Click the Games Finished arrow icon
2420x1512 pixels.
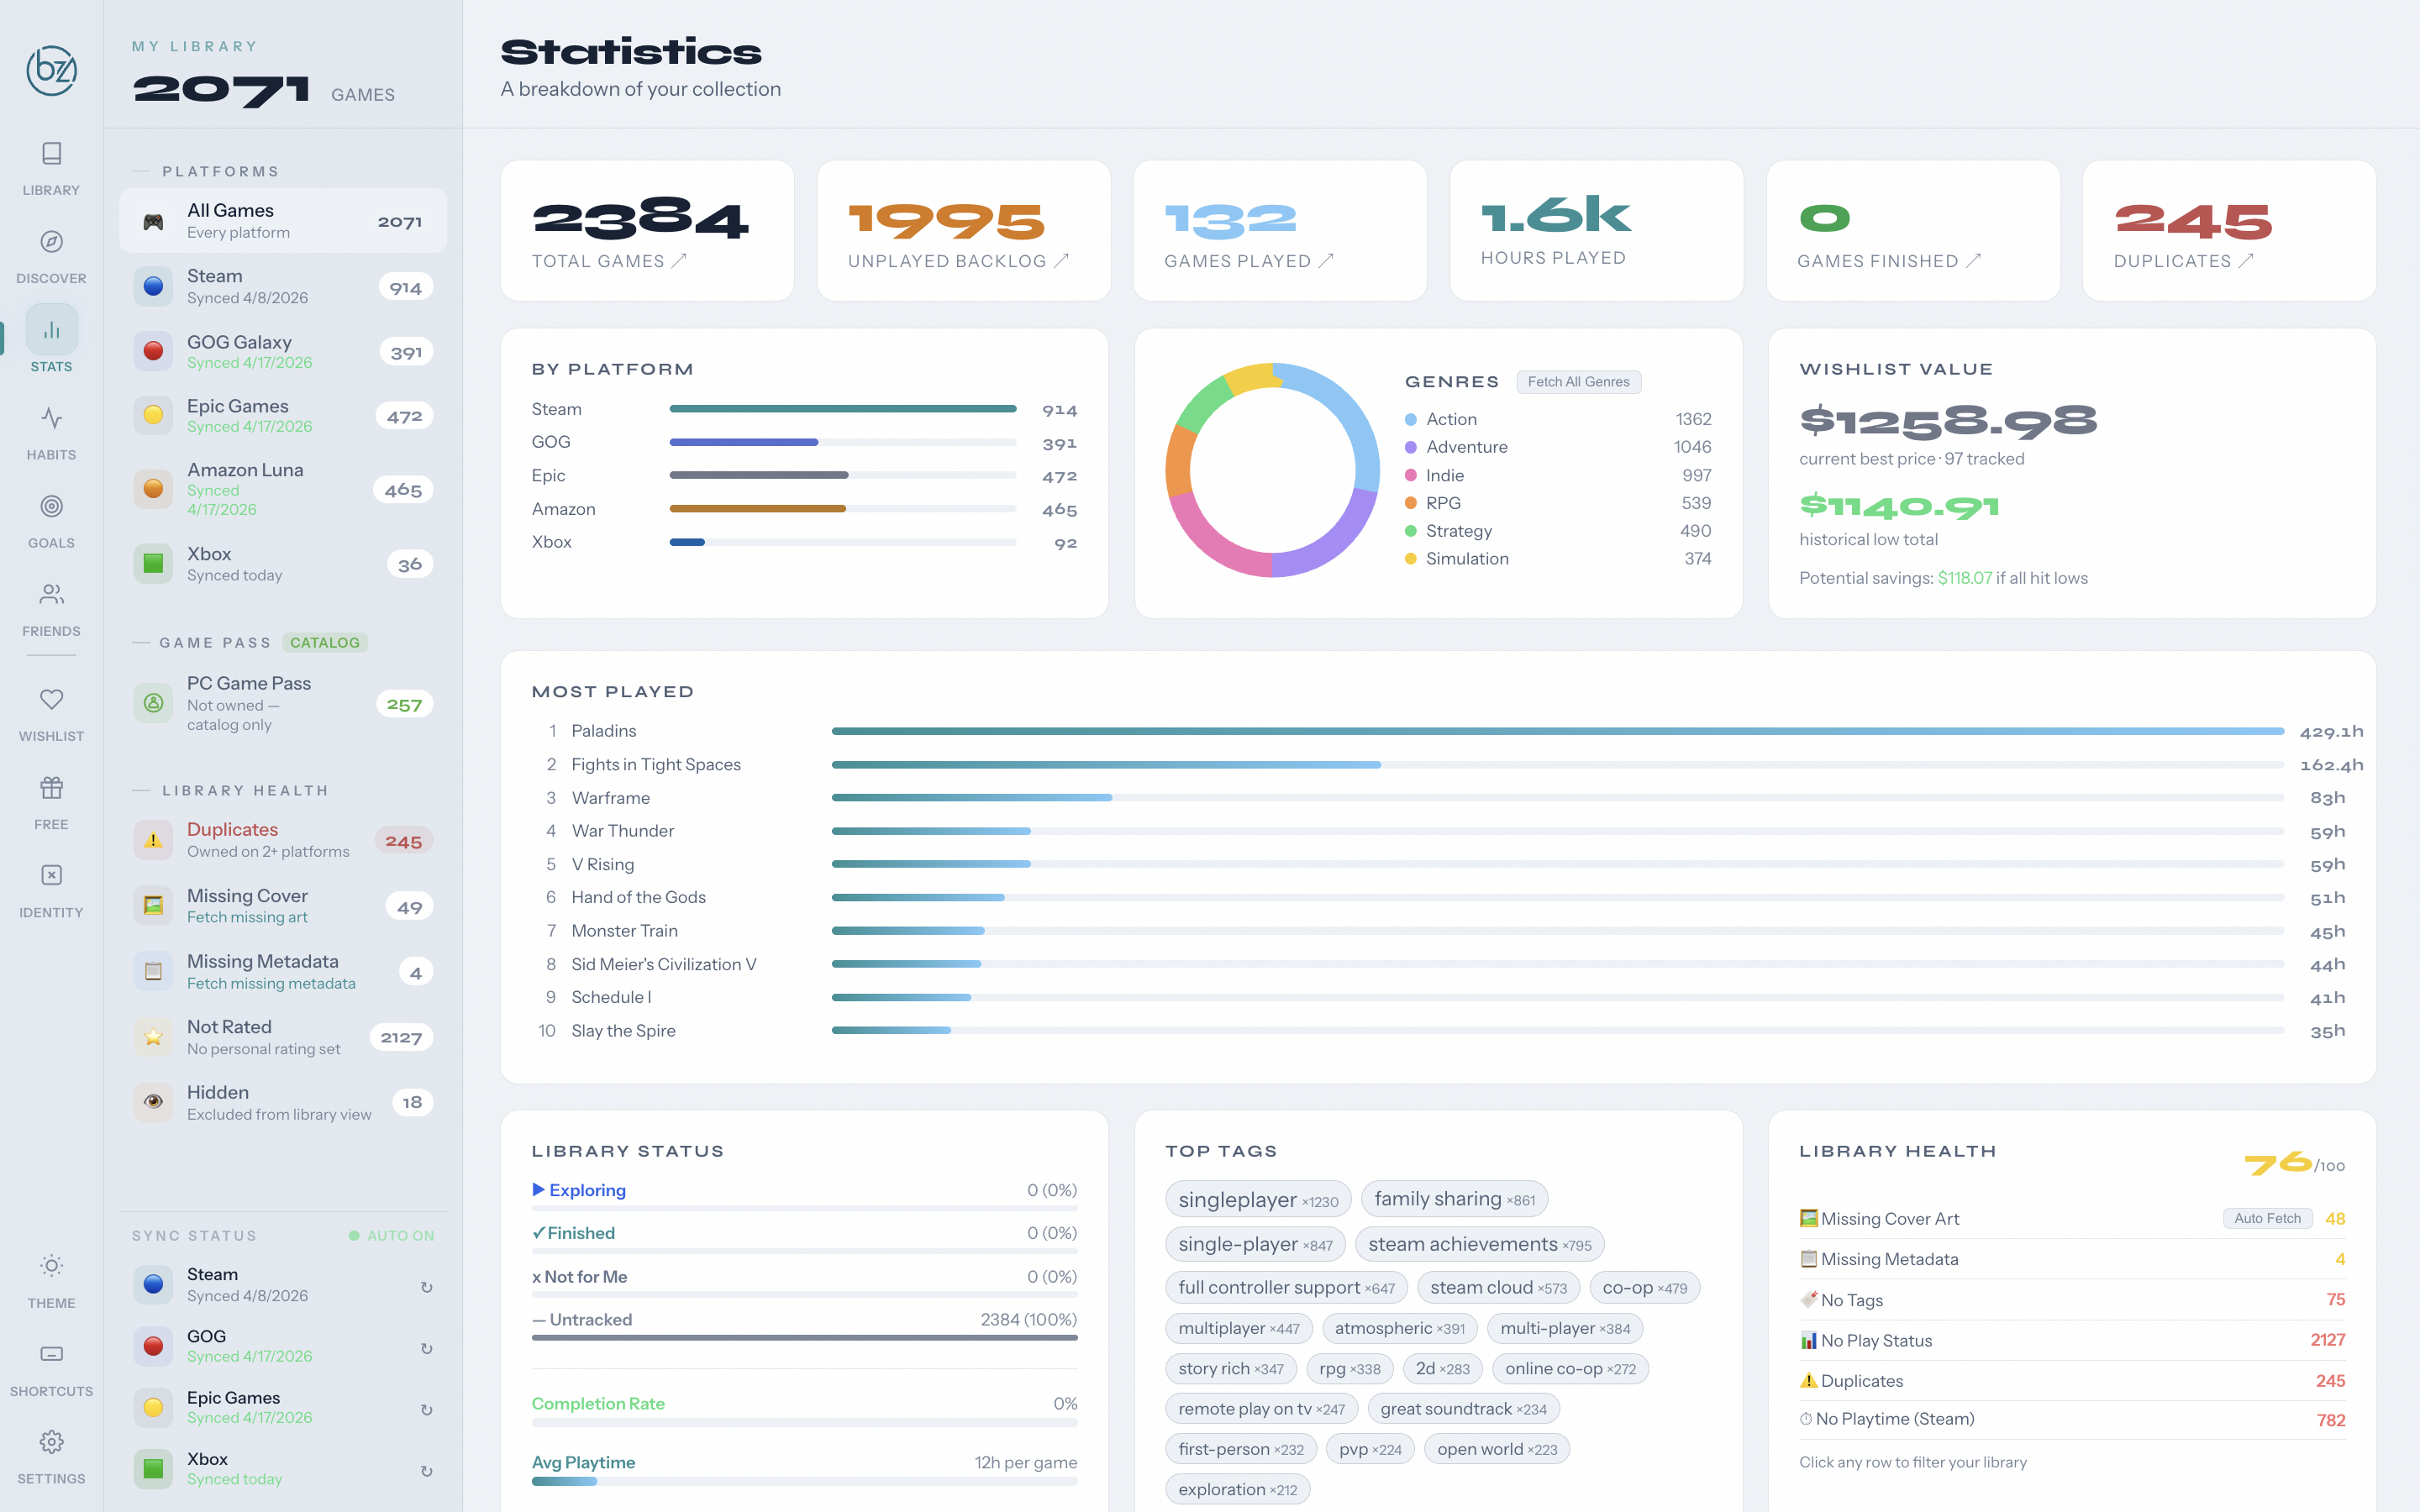(1973, 261)
